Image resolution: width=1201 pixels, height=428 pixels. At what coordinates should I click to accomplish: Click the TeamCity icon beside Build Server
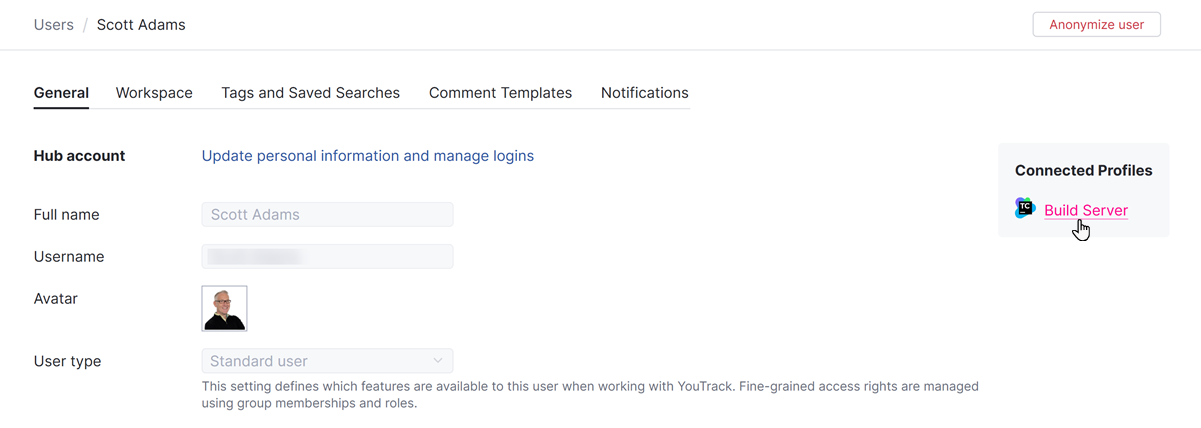pos(1025,209)
